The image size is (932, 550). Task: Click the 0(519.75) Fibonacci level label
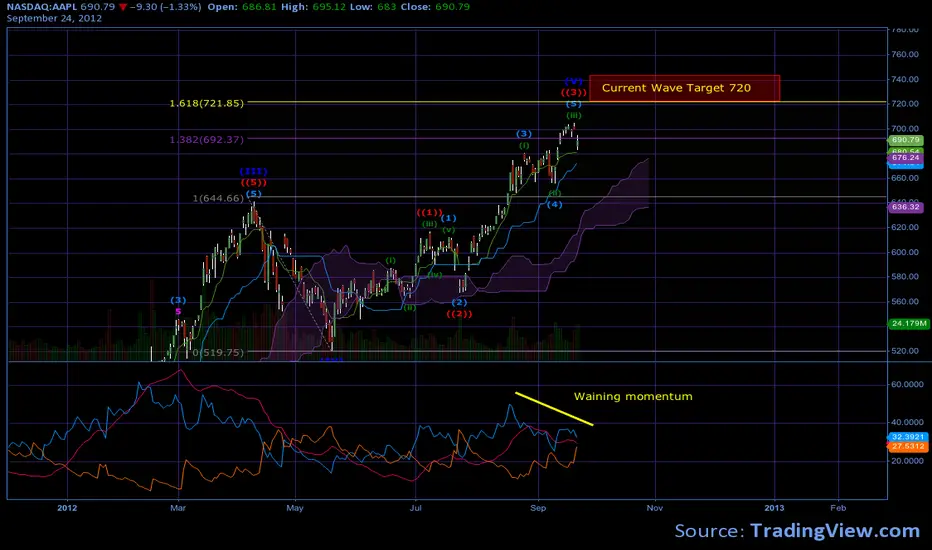click(218, 352)
